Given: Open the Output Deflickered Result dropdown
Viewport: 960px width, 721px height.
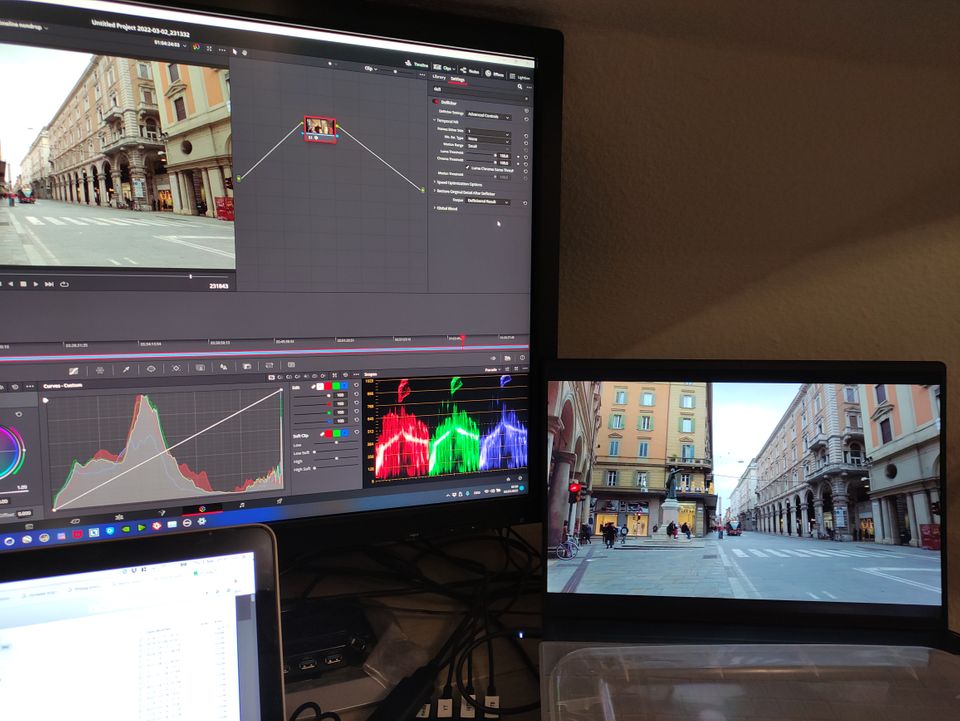Looking at the screenshot, I should point(488,201).
